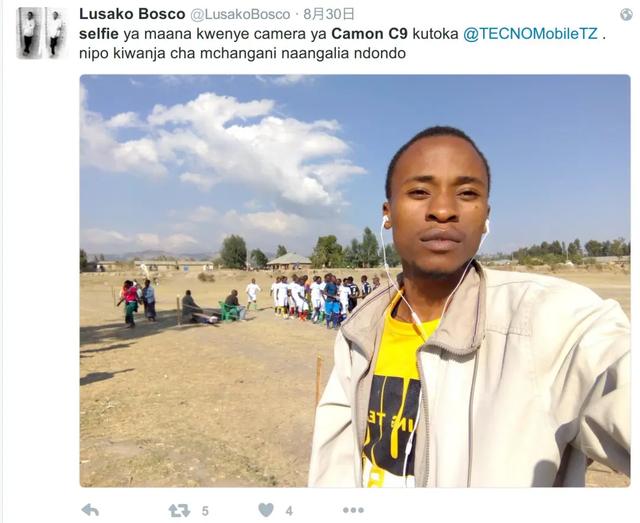
Task: Retweet this post via retweet icon
Action: (179, 510)
